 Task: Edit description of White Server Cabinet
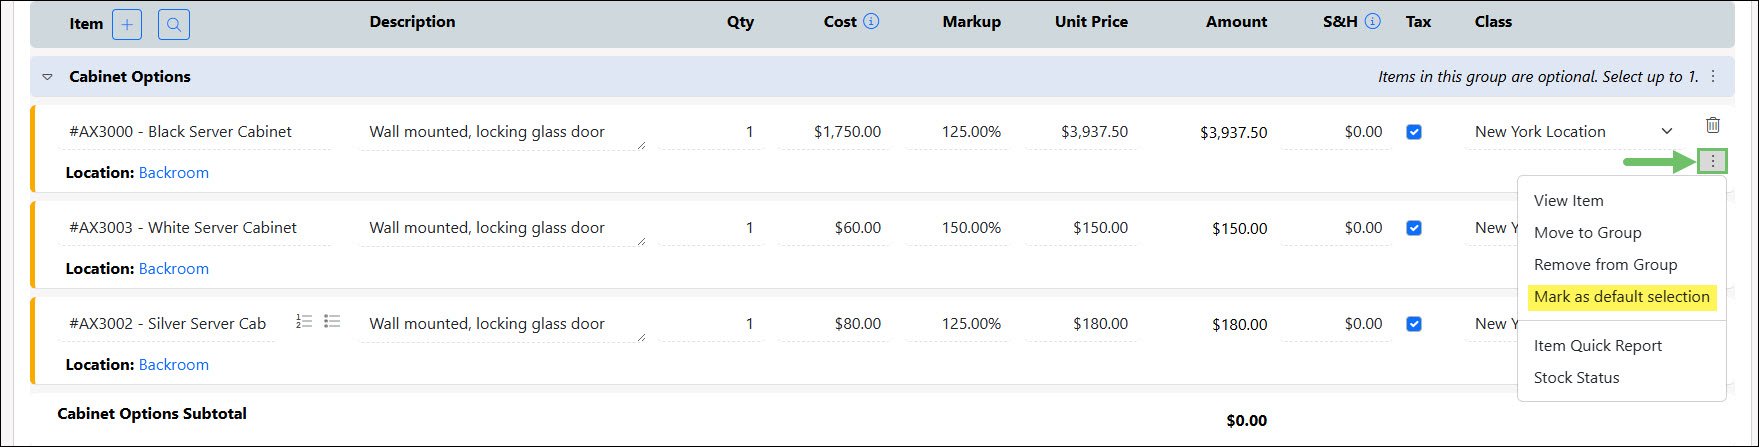tap(502, 228)
